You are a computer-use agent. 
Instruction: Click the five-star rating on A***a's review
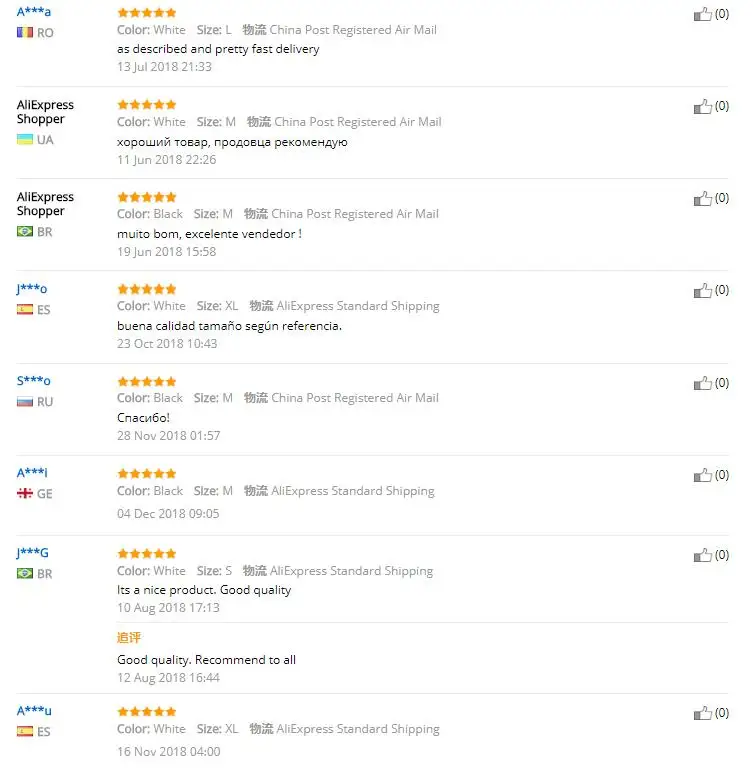click(146, 13)
